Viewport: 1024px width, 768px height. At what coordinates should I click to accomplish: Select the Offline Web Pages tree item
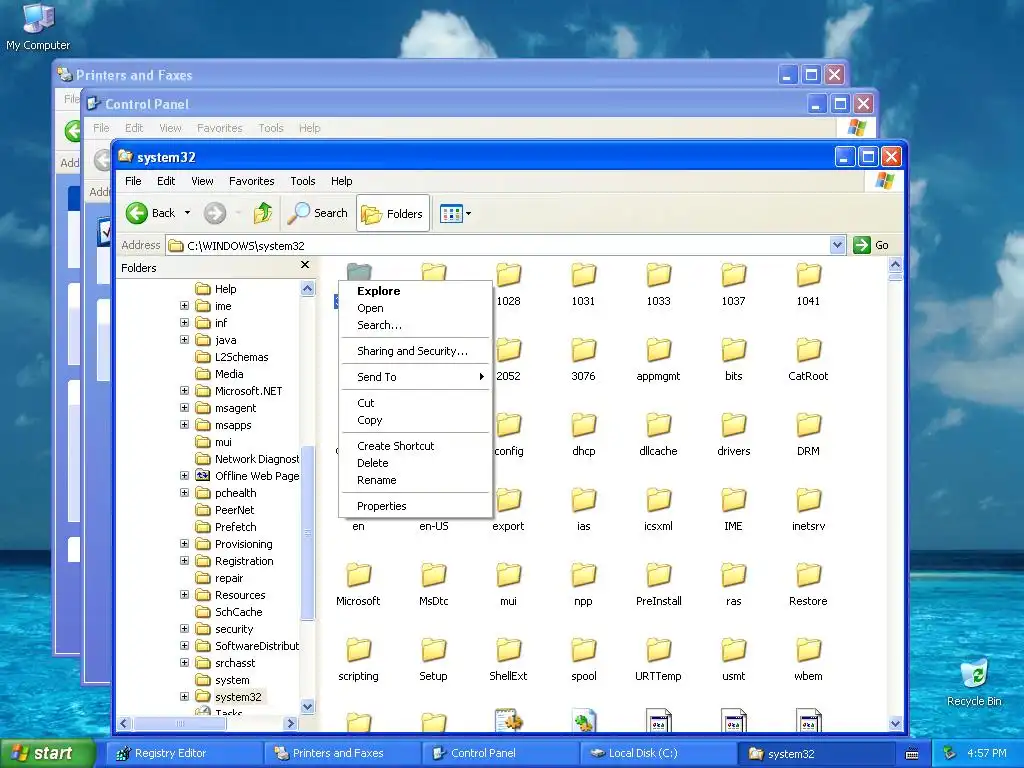pos(248,476)
